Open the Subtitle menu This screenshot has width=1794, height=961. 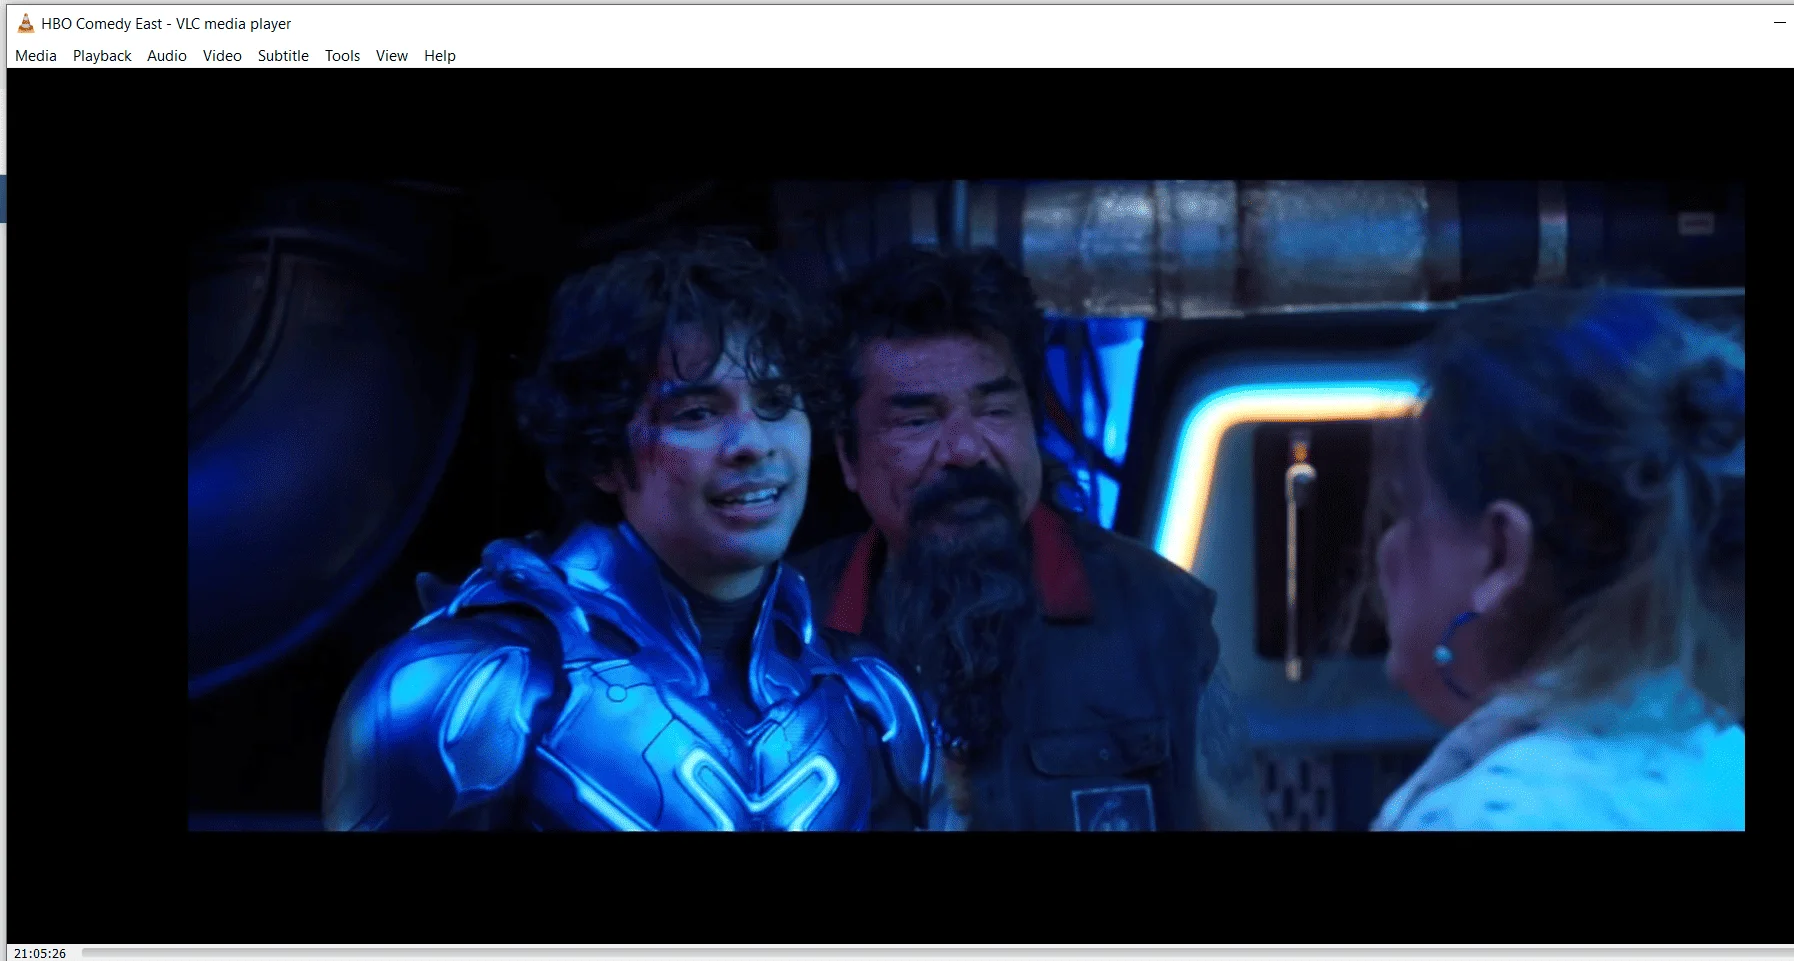(x=283, y=56)
